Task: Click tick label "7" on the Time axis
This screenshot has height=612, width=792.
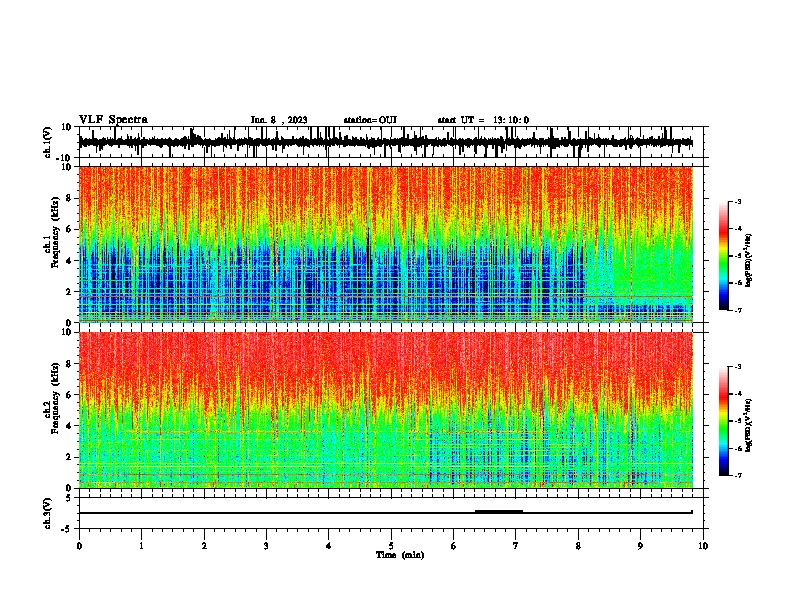Action: pyautogui.click(x=516, y=546)
